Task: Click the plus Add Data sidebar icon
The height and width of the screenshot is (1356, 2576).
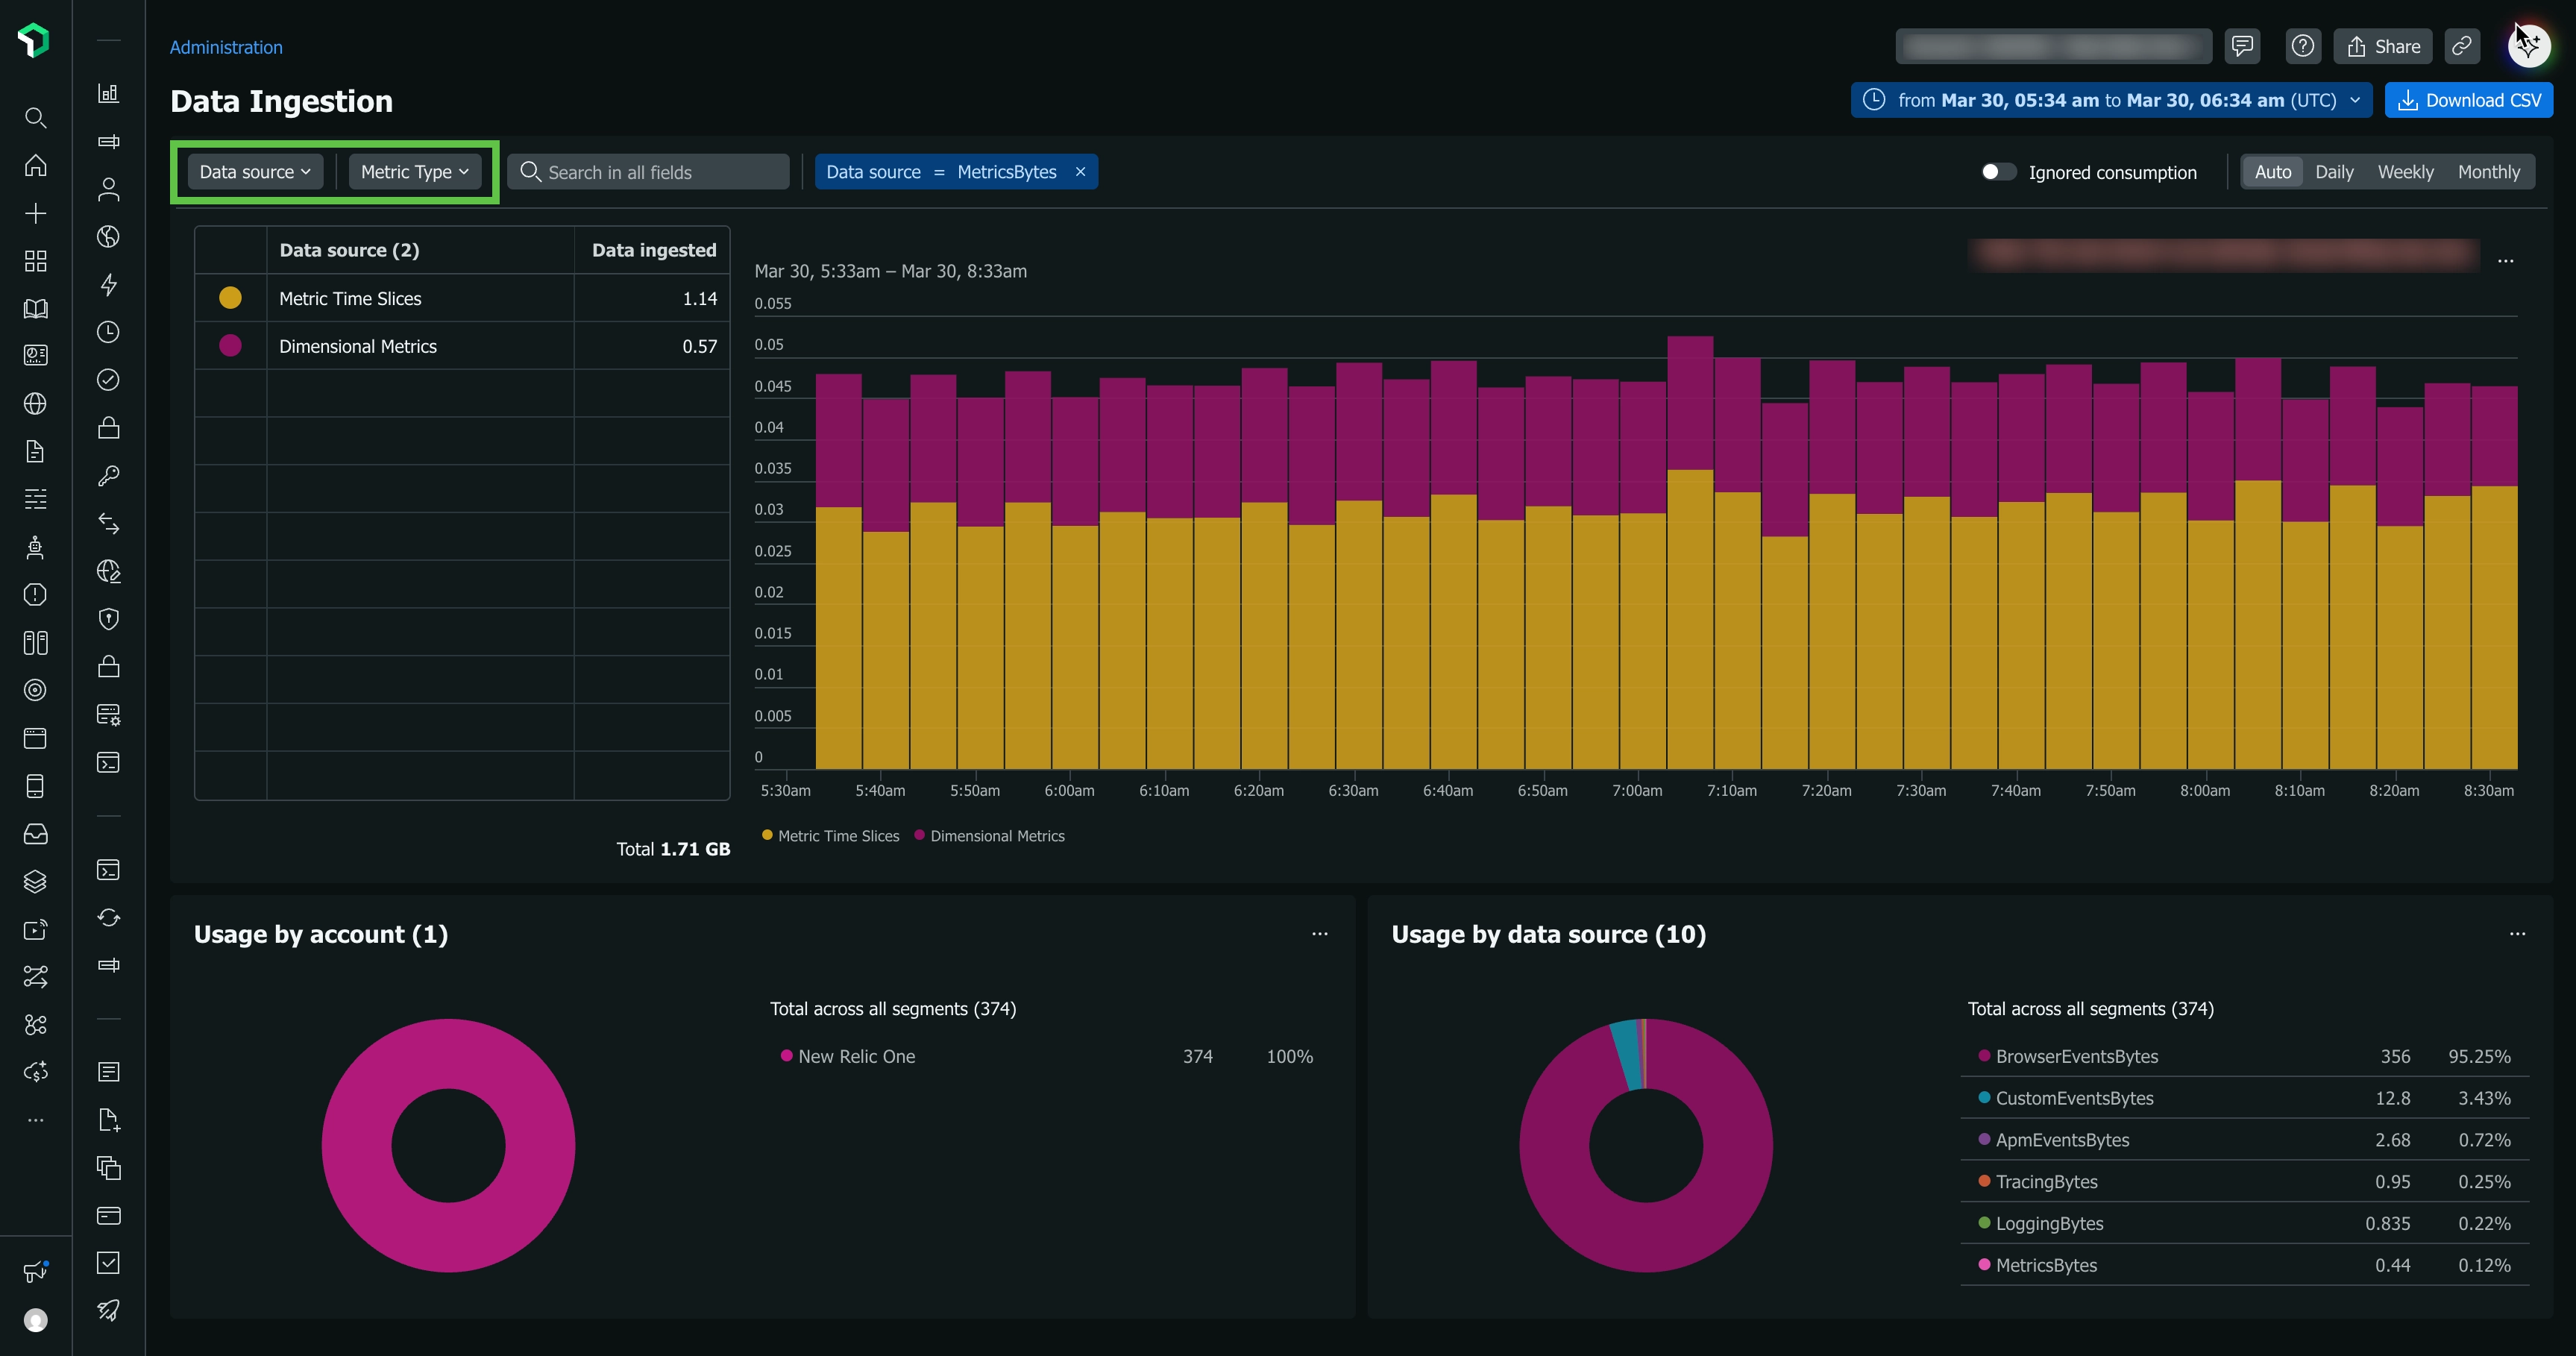Action: point(35,213)
